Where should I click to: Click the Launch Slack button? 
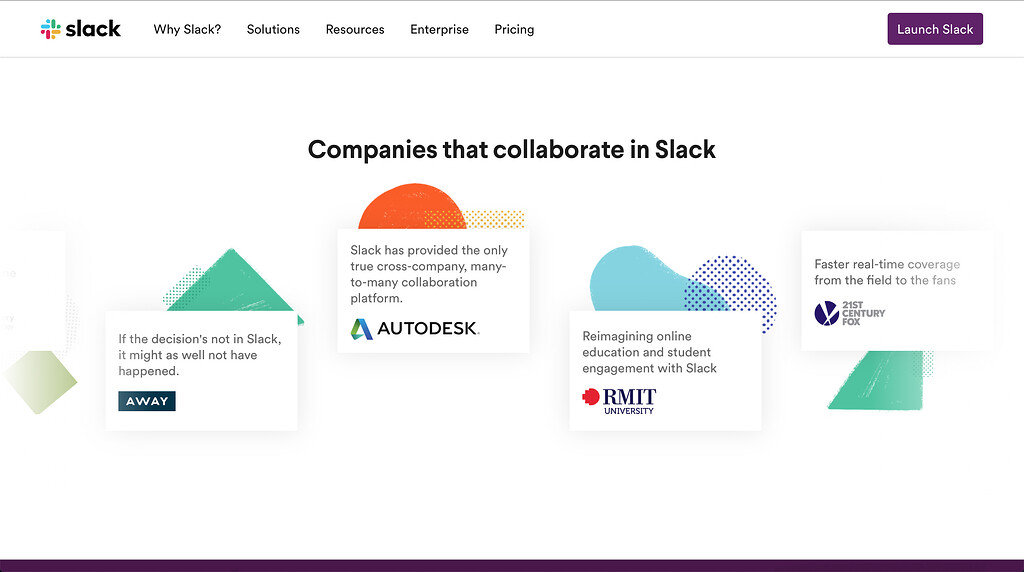click(935, 29)
